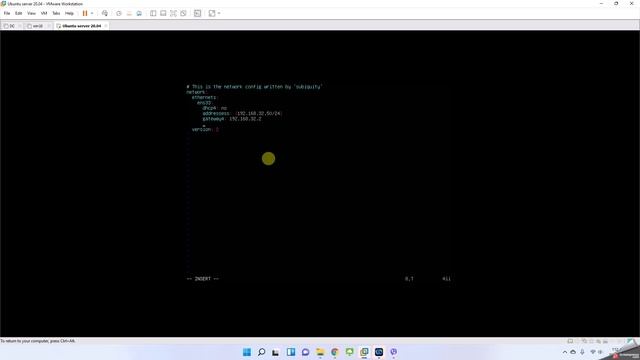This screenshot has height=360, width=640.
Task: Close the Ubuntu server 20.04 tab
Action: (106, 26)
